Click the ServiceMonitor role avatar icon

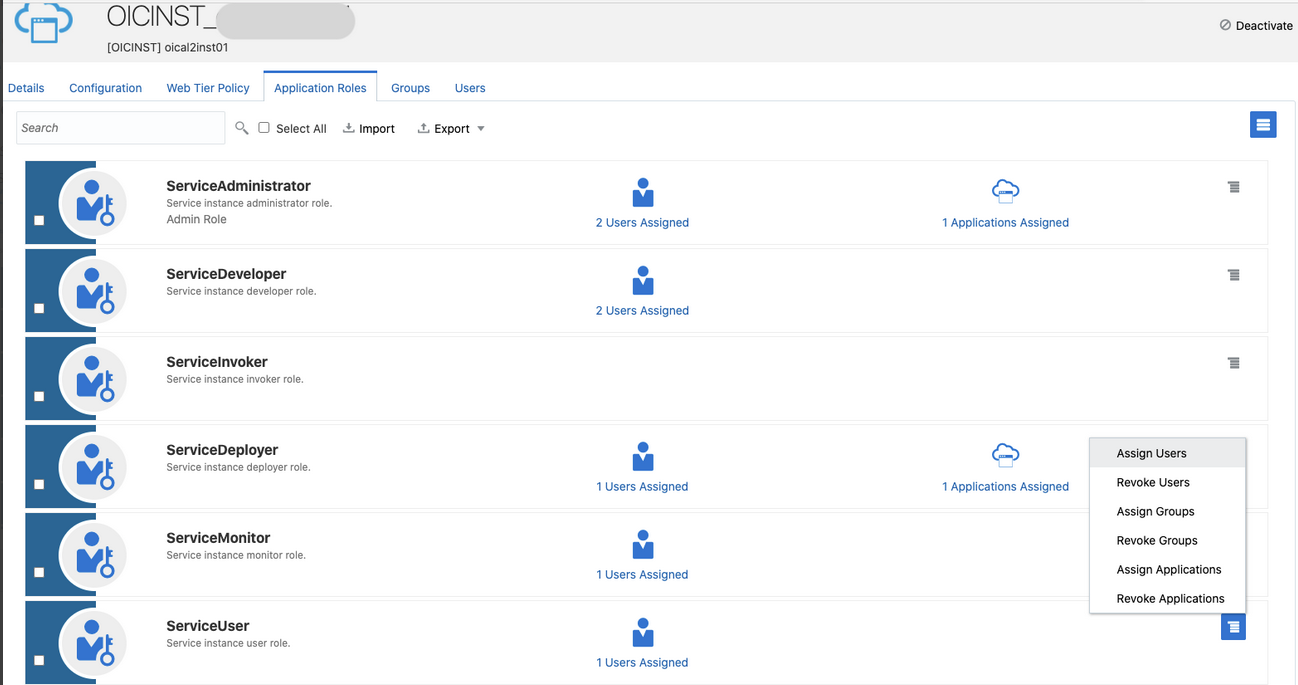(93, 555)
